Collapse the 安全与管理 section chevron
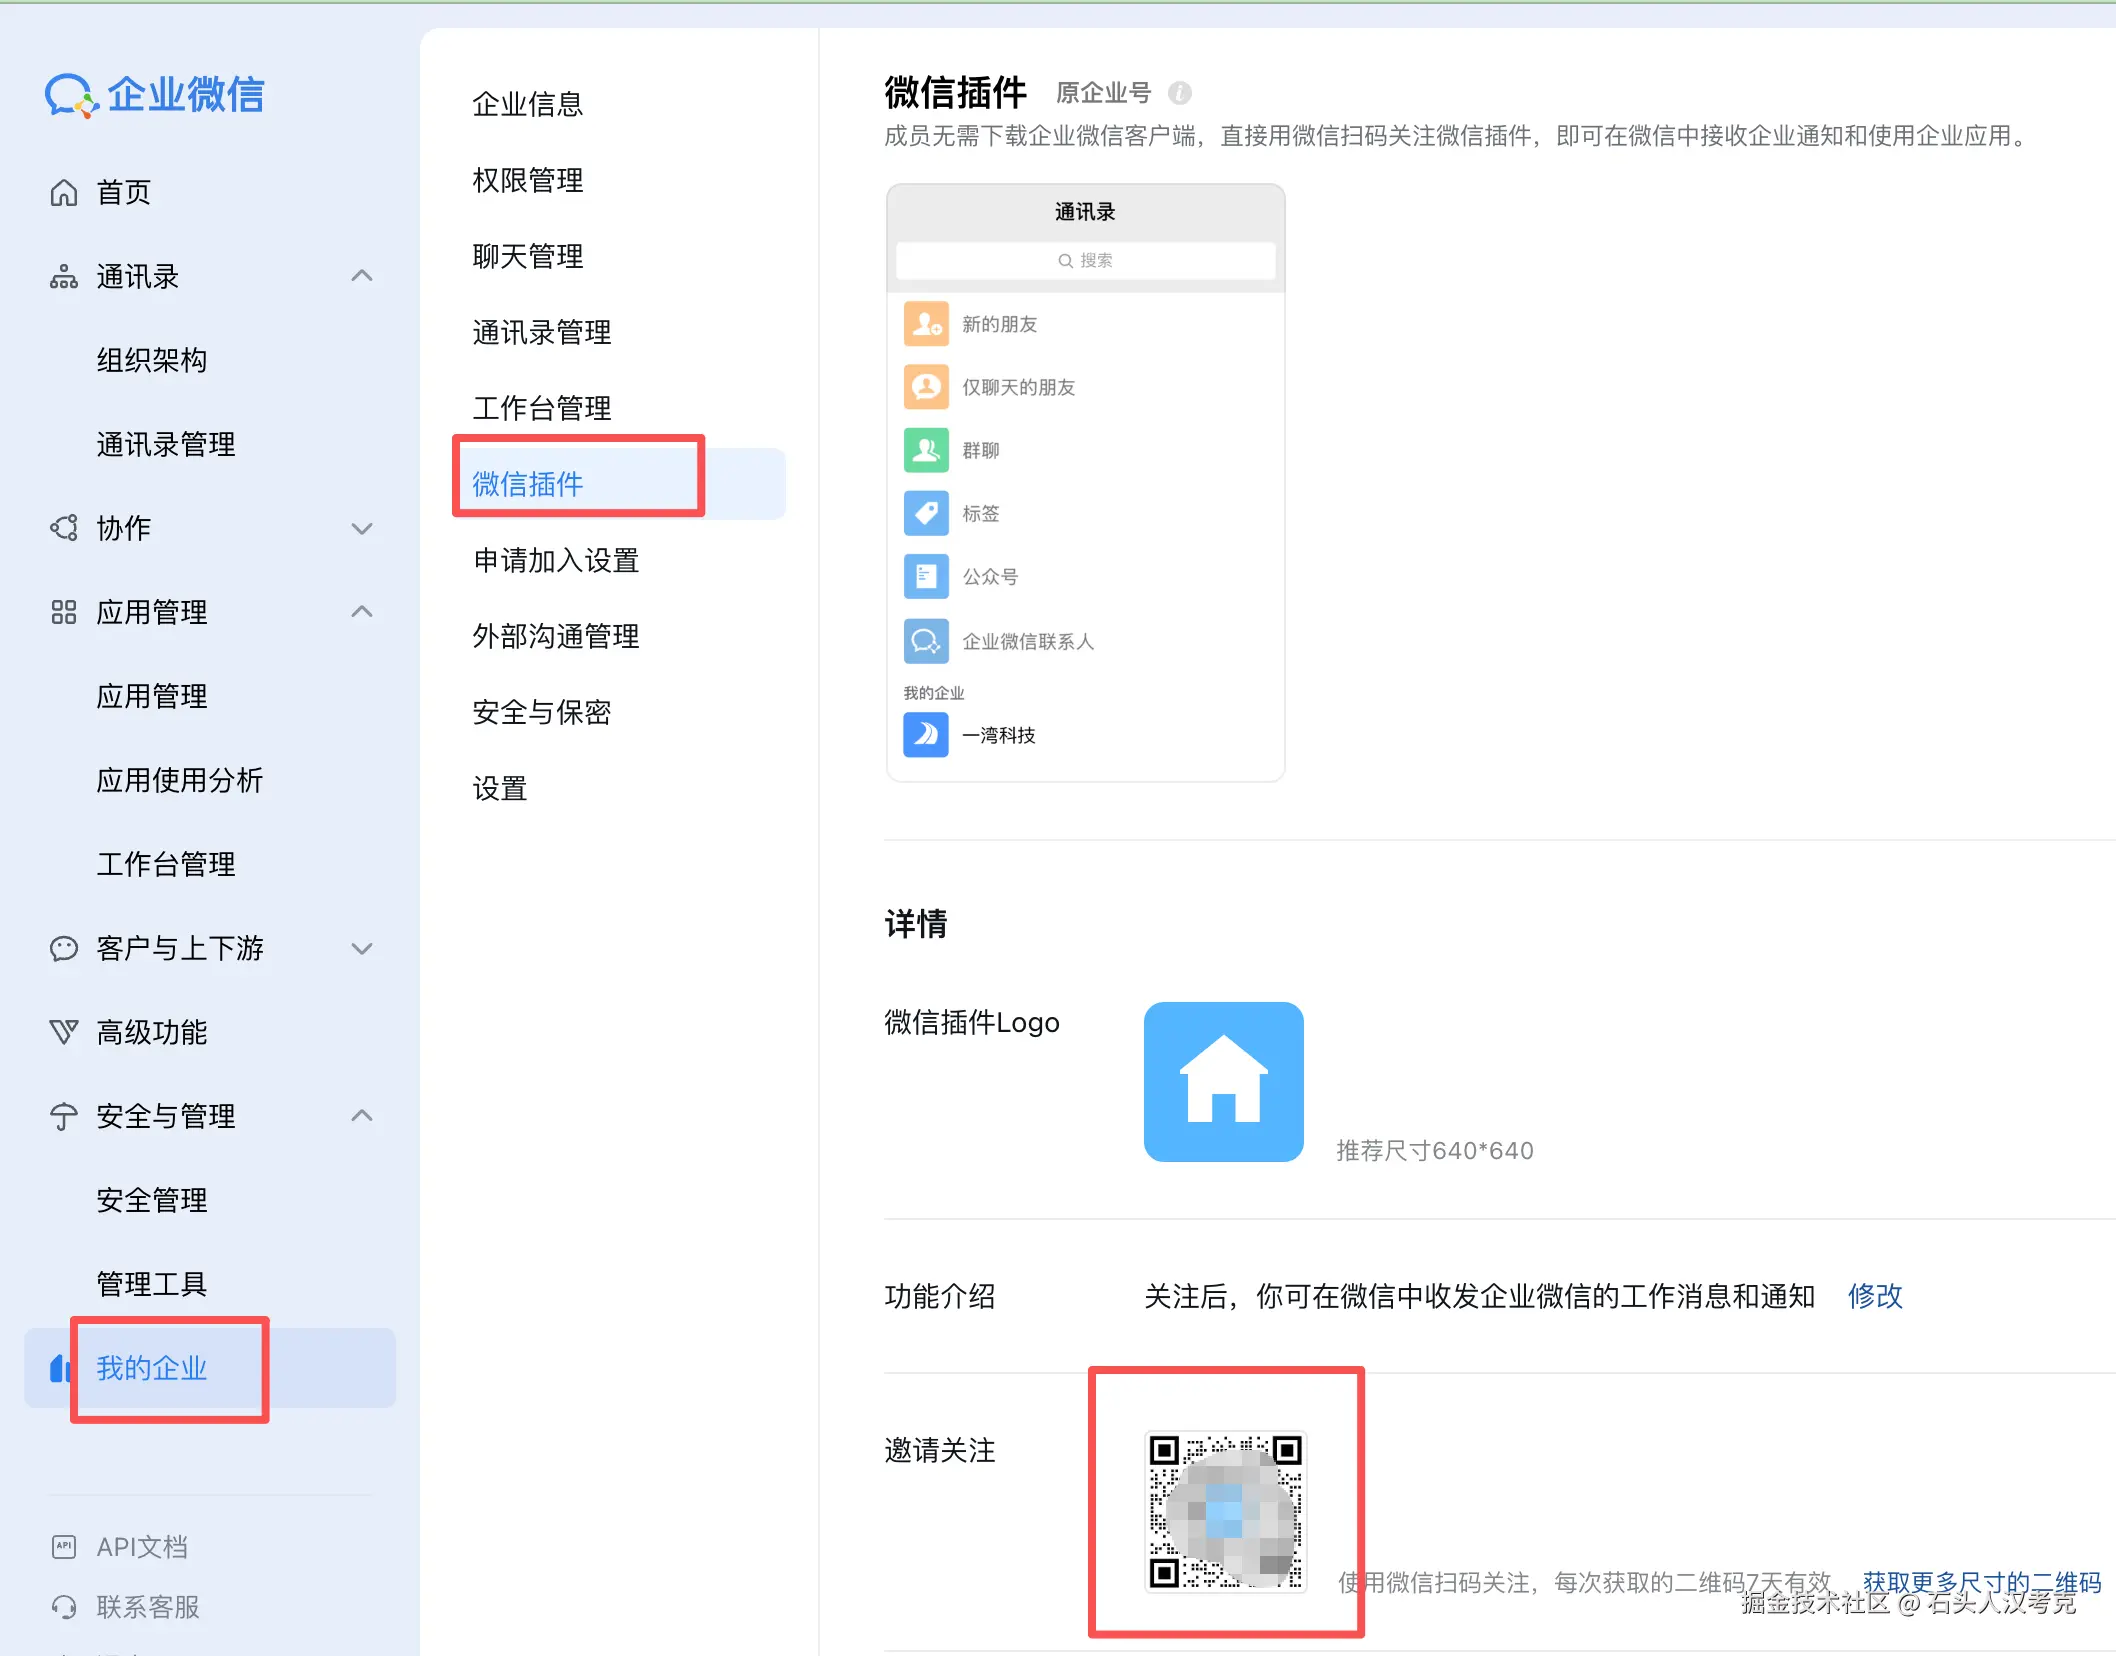Image resolution: width=2116 pixels, height=1656 pixels. (362, 1116)
